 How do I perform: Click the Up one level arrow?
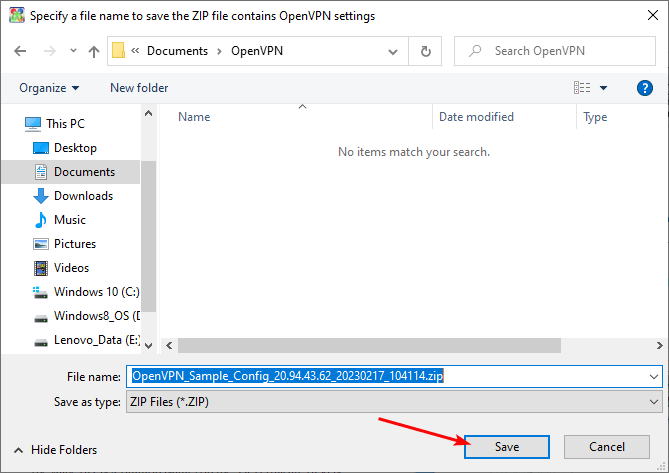(x=93, y=51)
